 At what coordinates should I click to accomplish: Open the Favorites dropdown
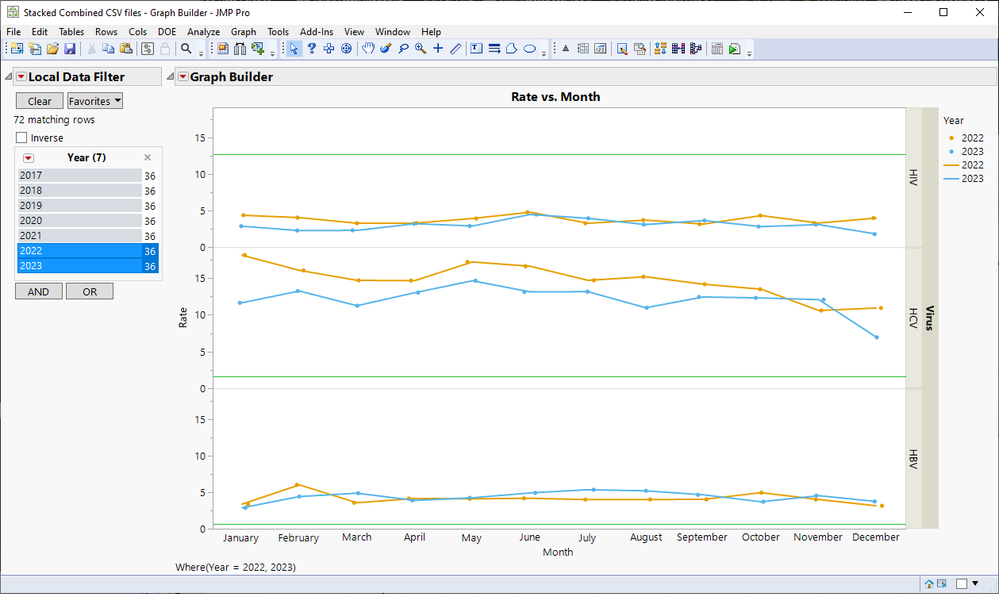(x=95, y=101)
